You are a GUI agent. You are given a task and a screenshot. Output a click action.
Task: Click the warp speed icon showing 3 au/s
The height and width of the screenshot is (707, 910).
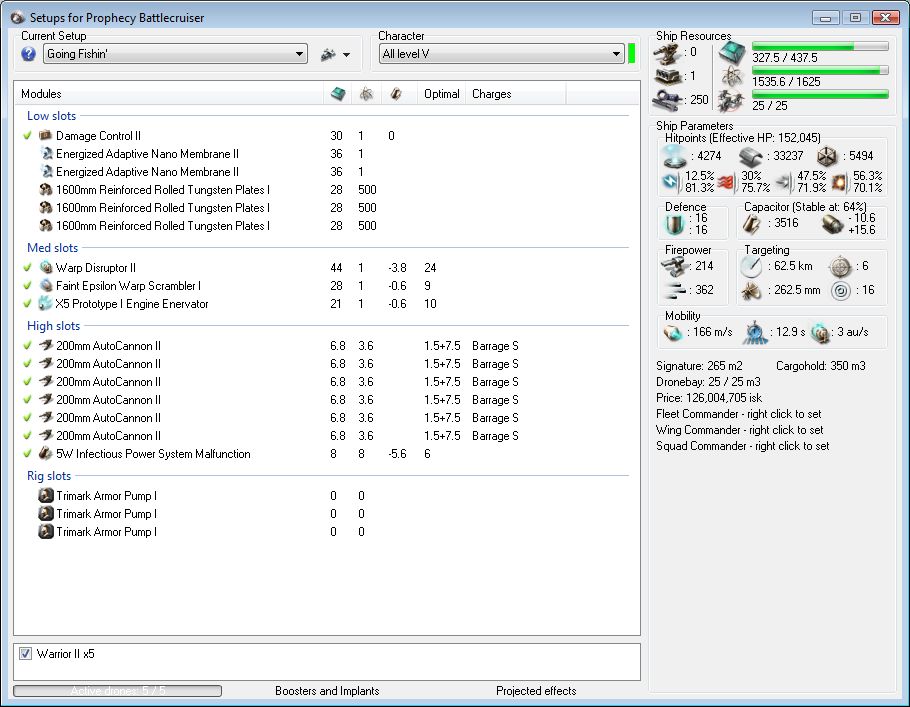820,333
